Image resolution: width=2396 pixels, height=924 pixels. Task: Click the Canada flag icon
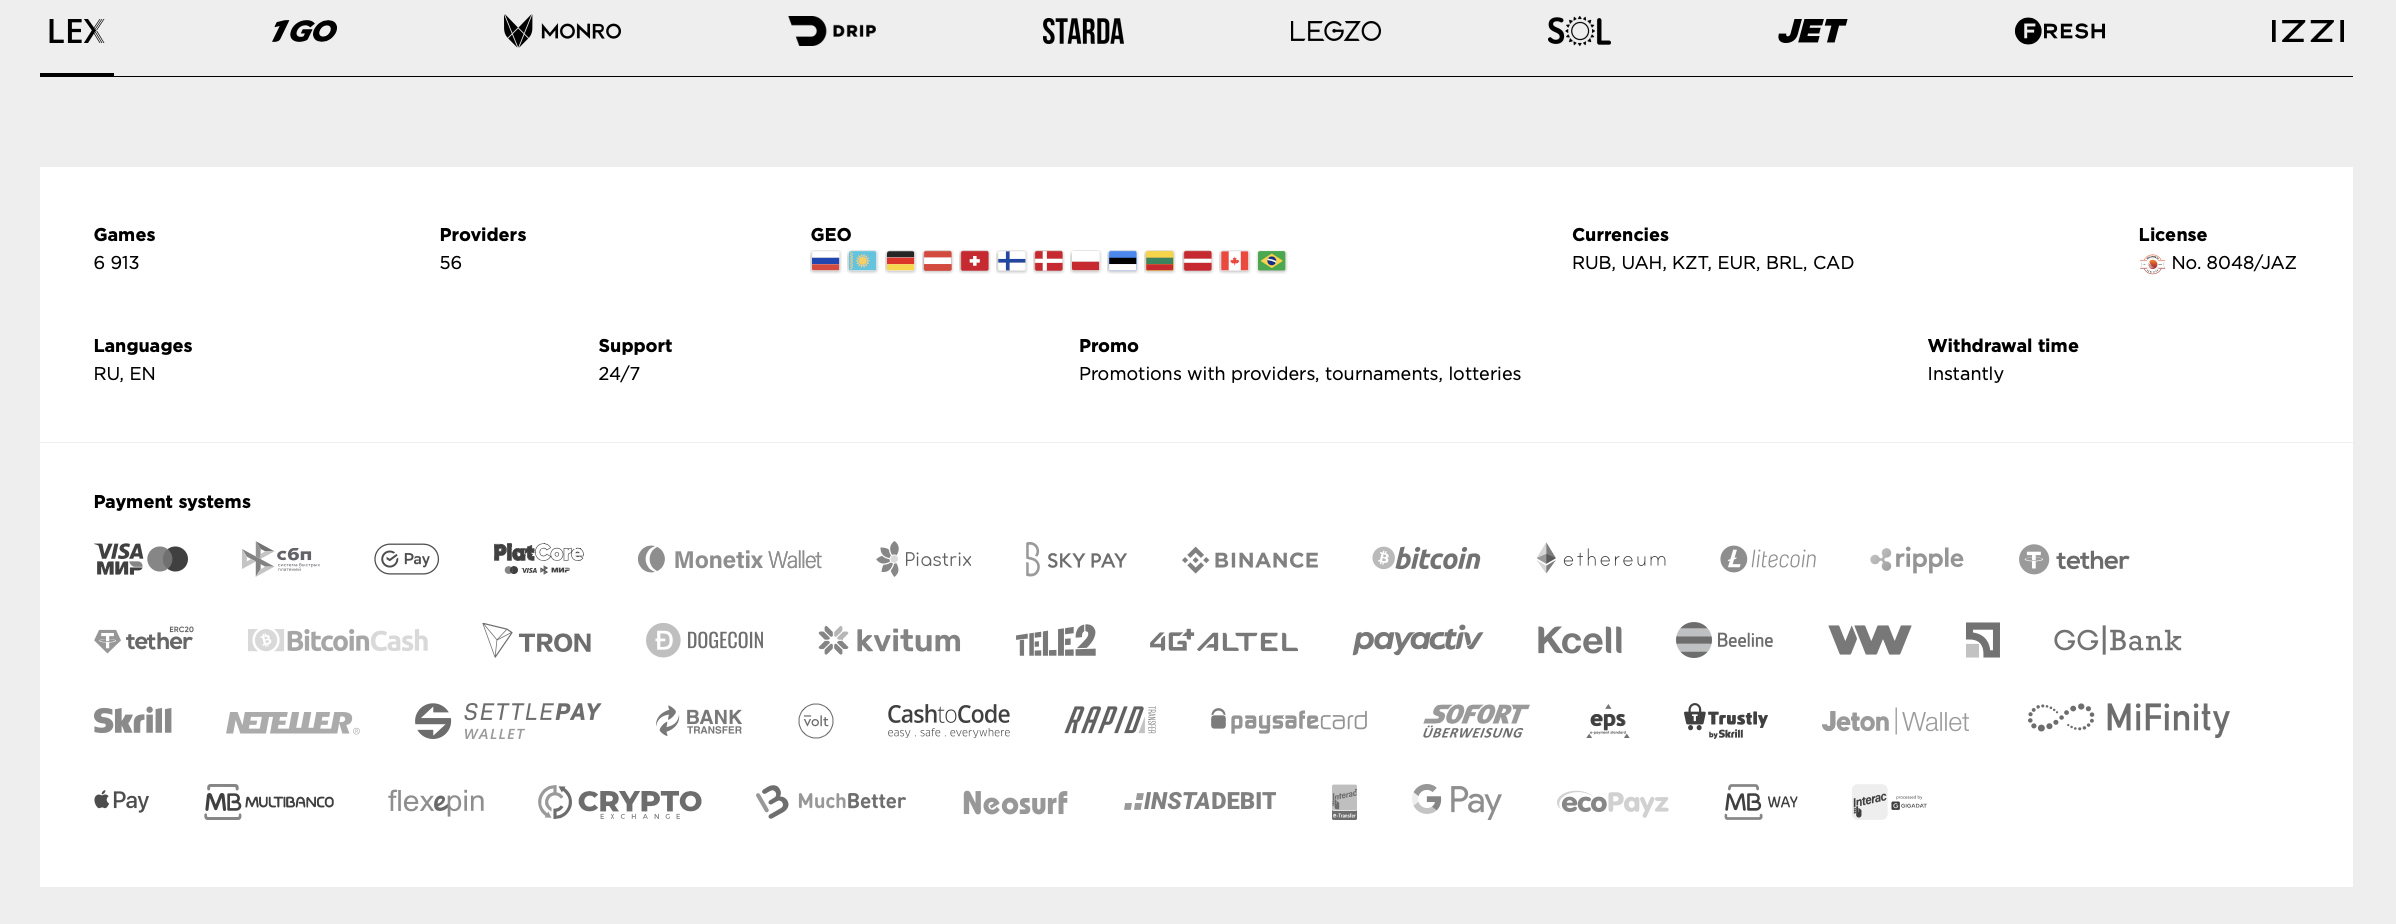(x=1234, y=262)
